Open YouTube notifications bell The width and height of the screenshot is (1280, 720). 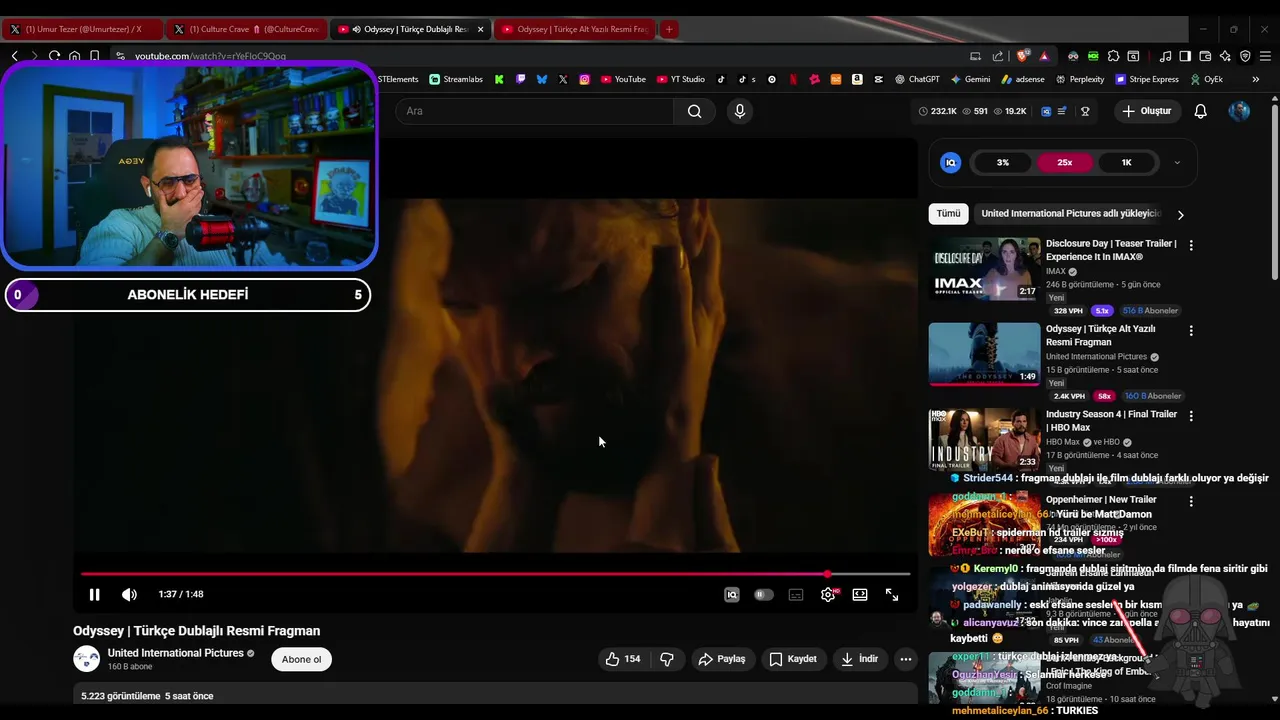[1201, 111]
